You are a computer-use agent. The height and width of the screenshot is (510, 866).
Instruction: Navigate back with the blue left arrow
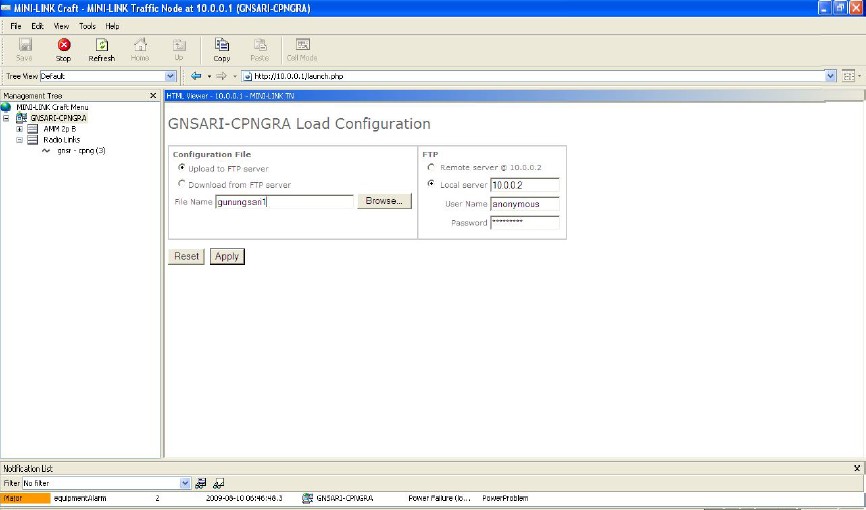click(196, 76)
